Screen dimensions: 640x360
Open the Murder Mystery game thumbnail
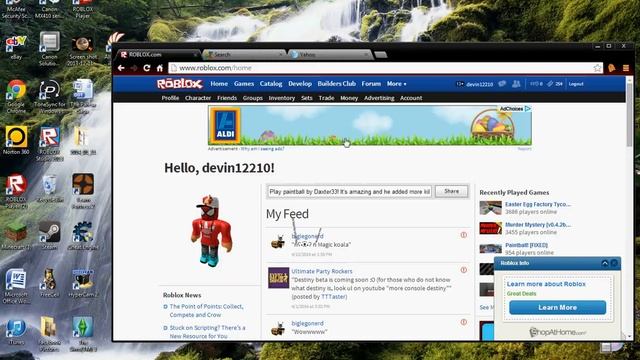pos(490,228)
